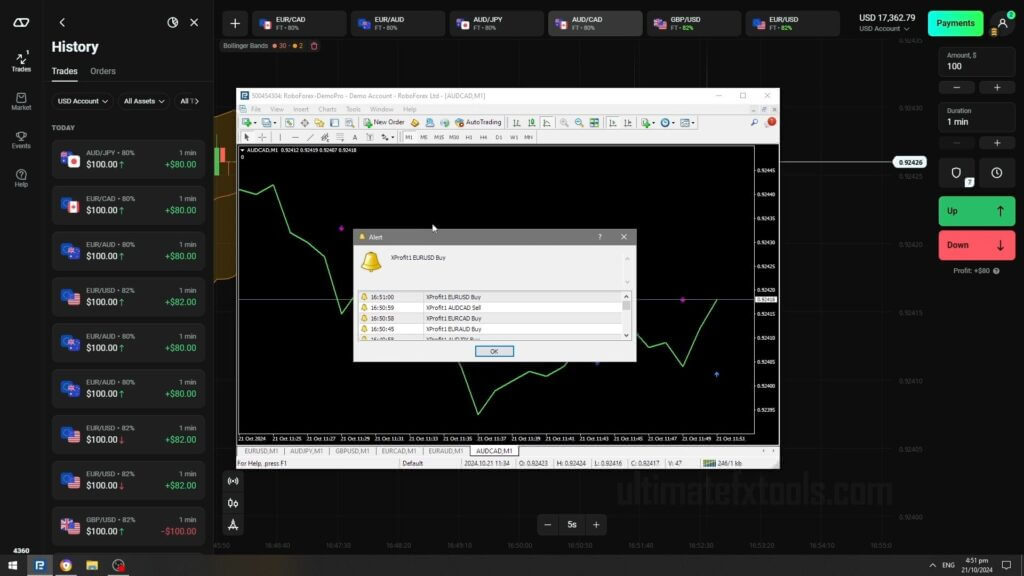
Task: Open the Help section in the sidebar
Action: 20,177
